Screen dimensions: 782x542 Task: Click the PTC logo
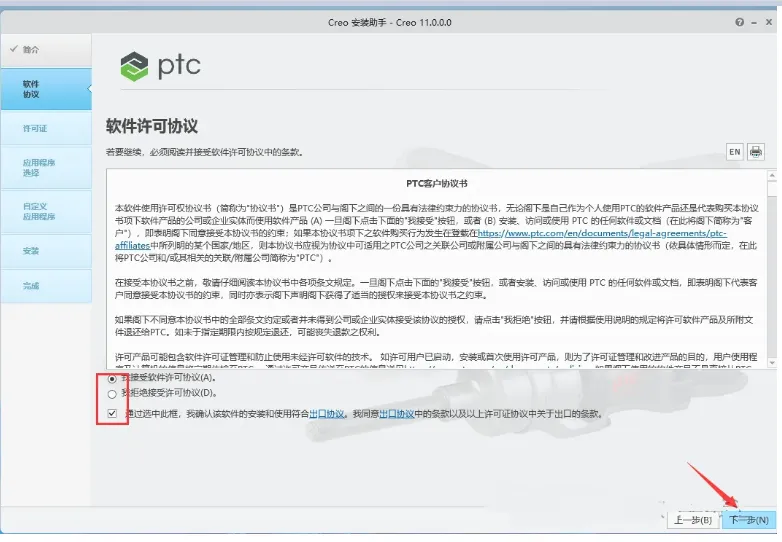tap(160, 66)
